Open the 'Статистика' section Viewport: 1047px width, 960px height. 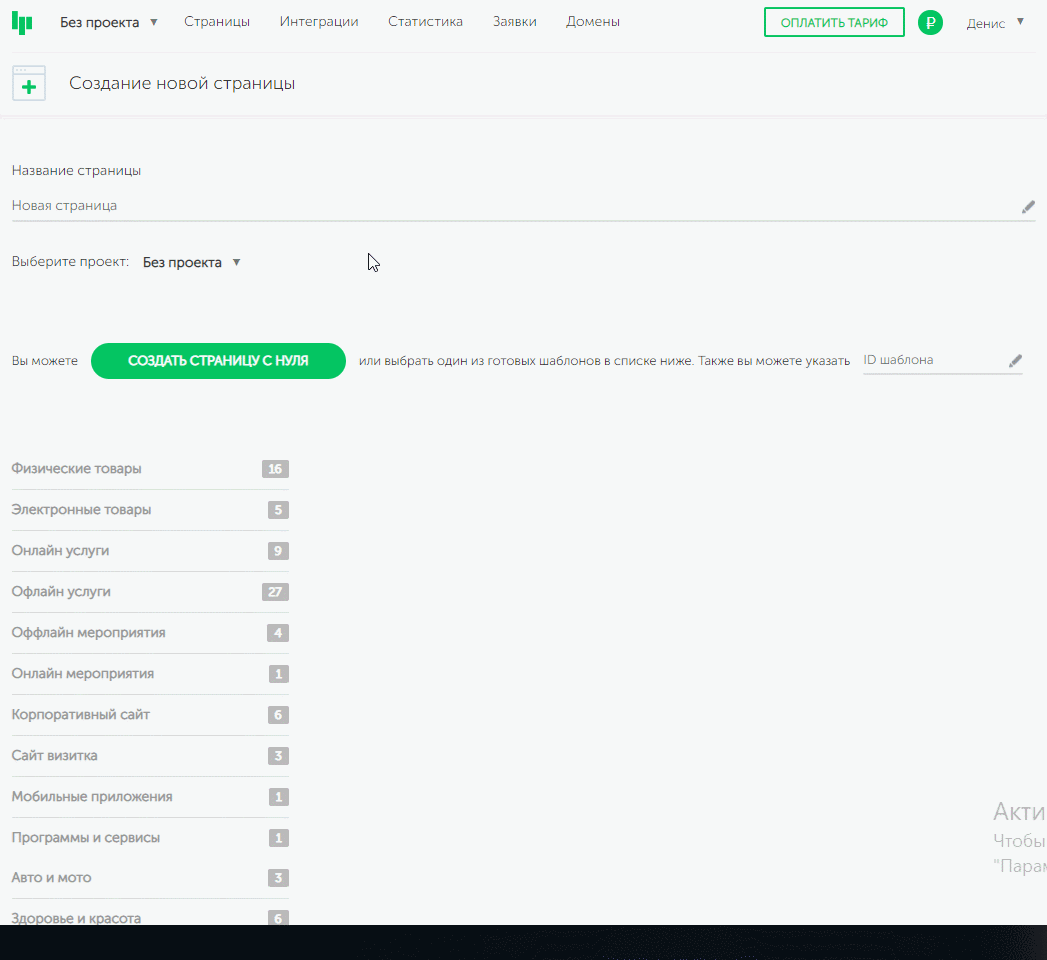pos(425,22)
